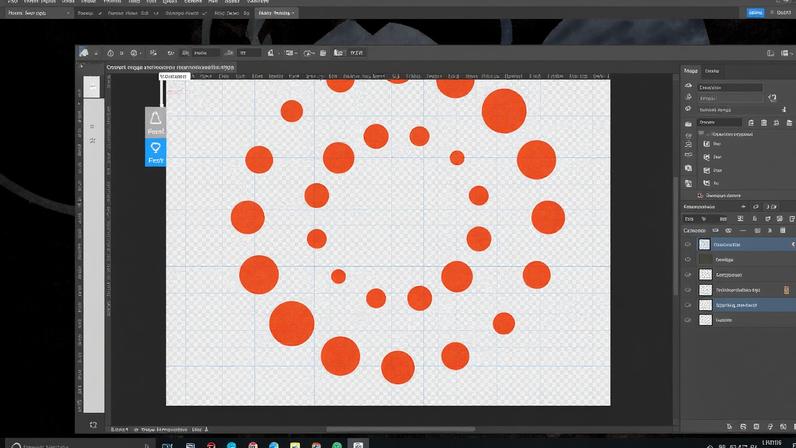Click the rotate icon beside the panel input field
This screenshot has width=796, height=448.
(771, 97)
